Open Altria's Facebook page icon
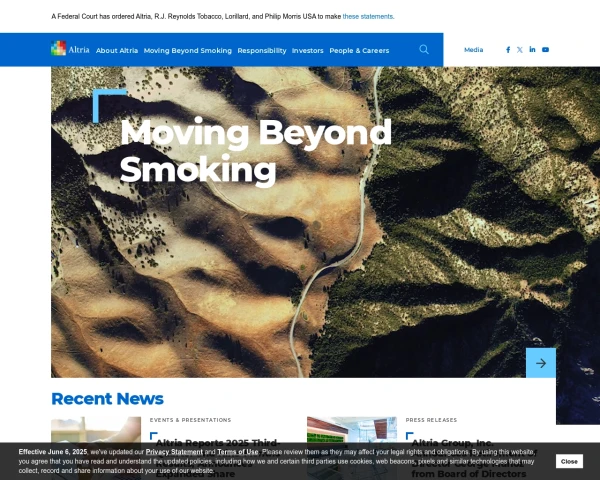The image size is (600, 480). (508, 49)
